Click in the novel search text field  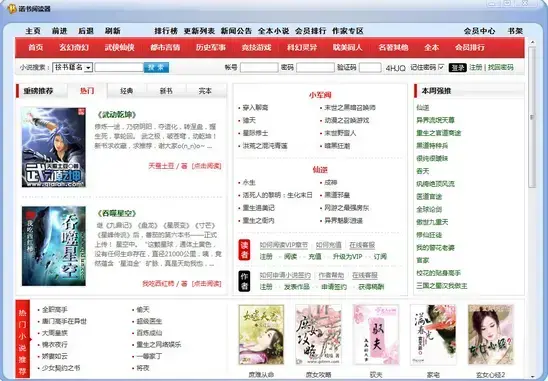pyautogui.click(x=119, y=67)
